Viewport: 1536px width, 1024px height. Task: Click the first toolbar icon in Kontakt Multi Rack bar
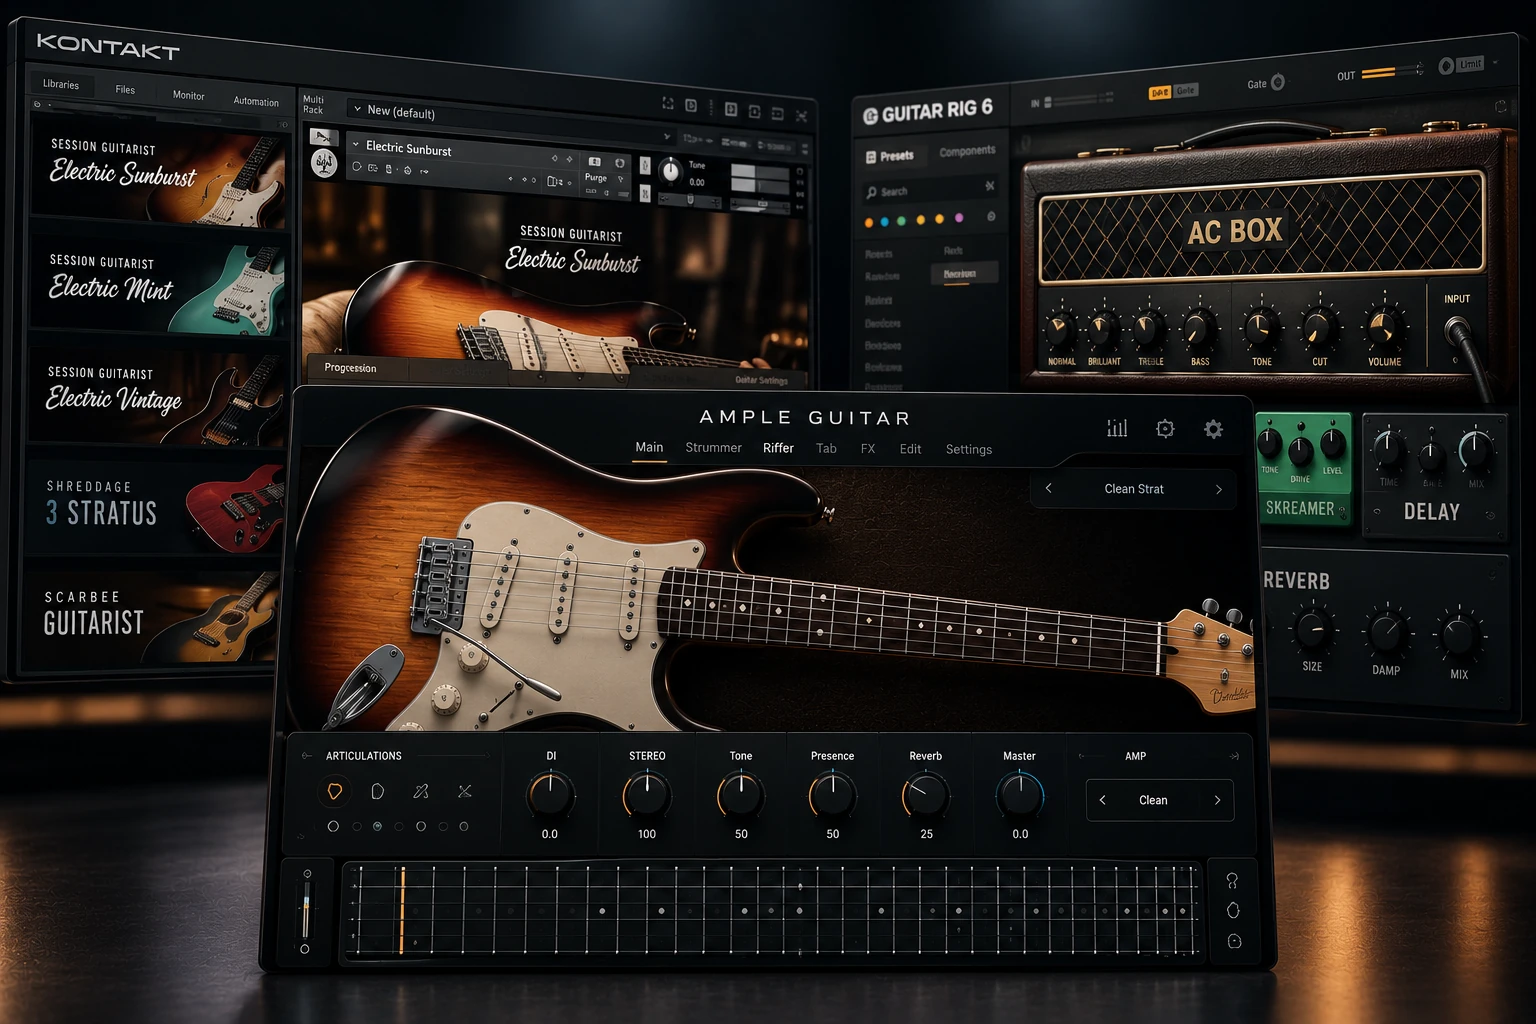coord(668,104)
